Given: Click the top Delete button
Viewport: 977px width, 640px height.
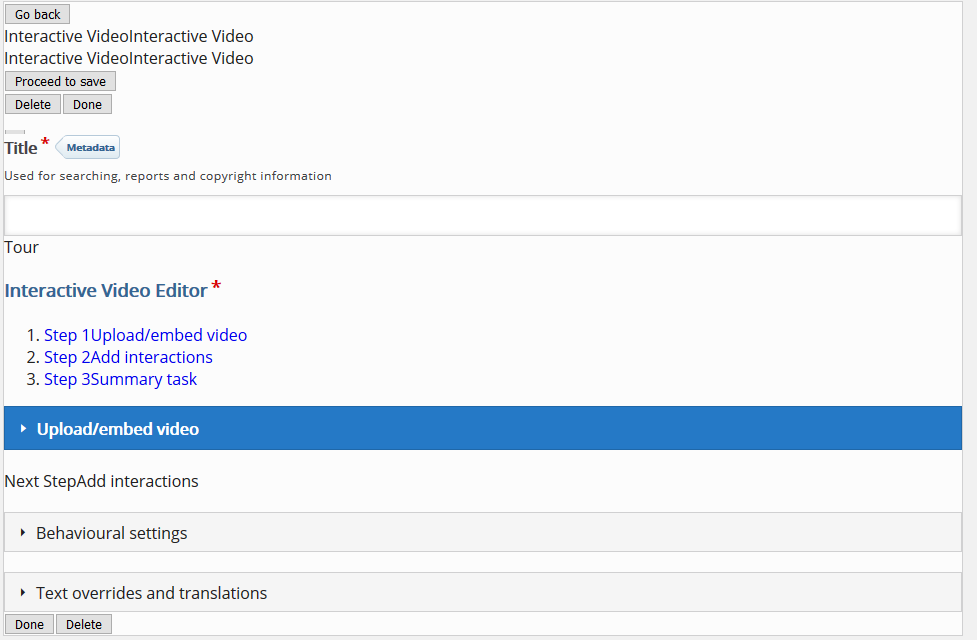Looking at the screenshot, I should point(33,105).
